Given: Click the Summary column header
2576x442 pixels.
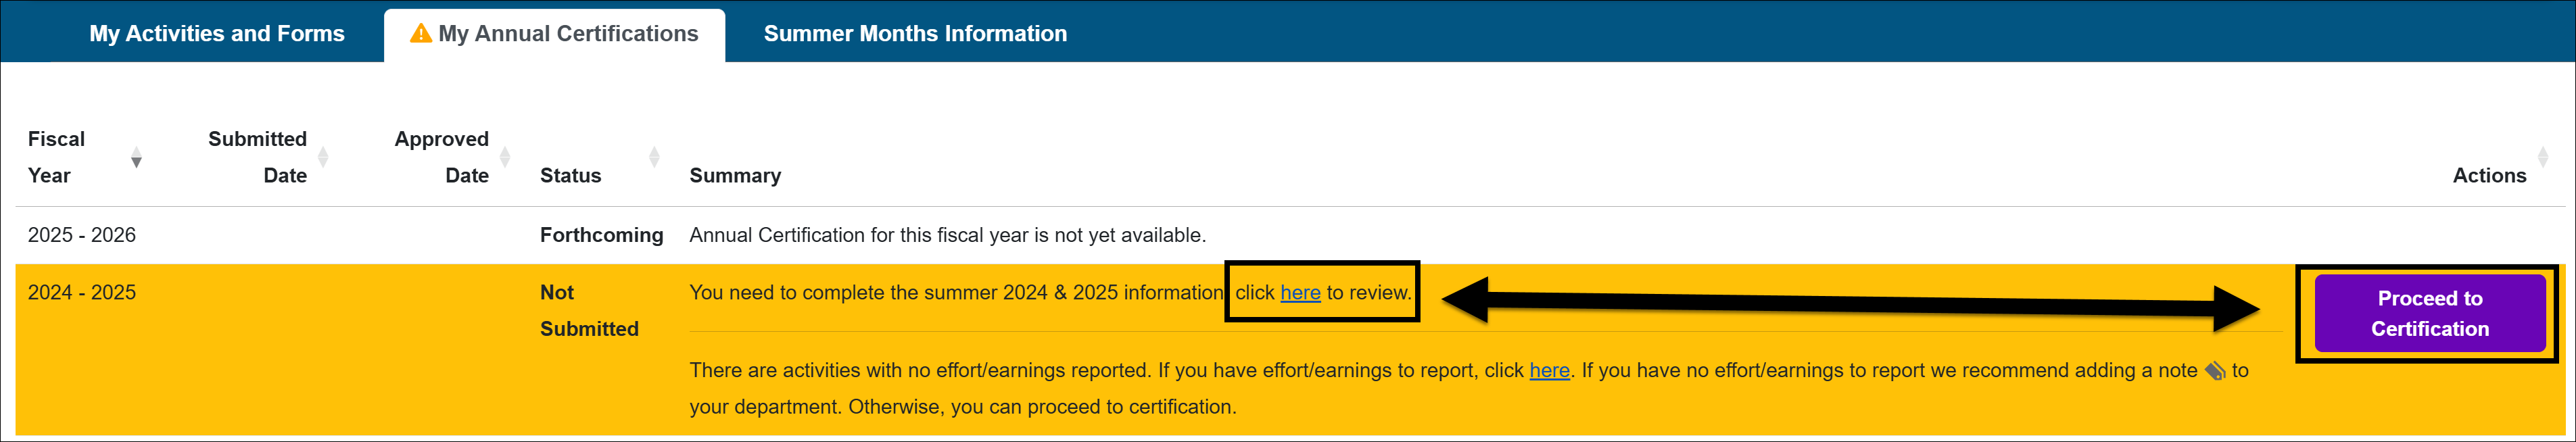Looking at the screenshot, I should pos(735,176).
